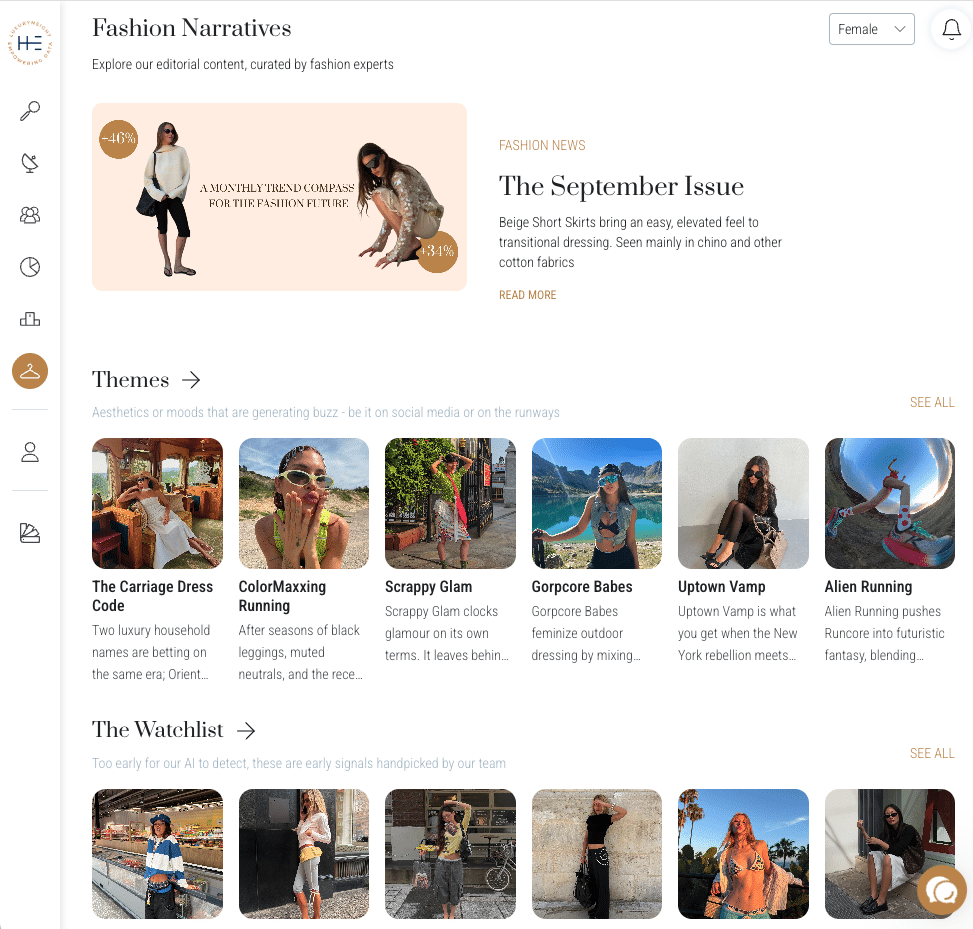Open the ColorMaxxing Running thumbnail
The width and height of the screenshot is (973, 929).
[303, 503]
